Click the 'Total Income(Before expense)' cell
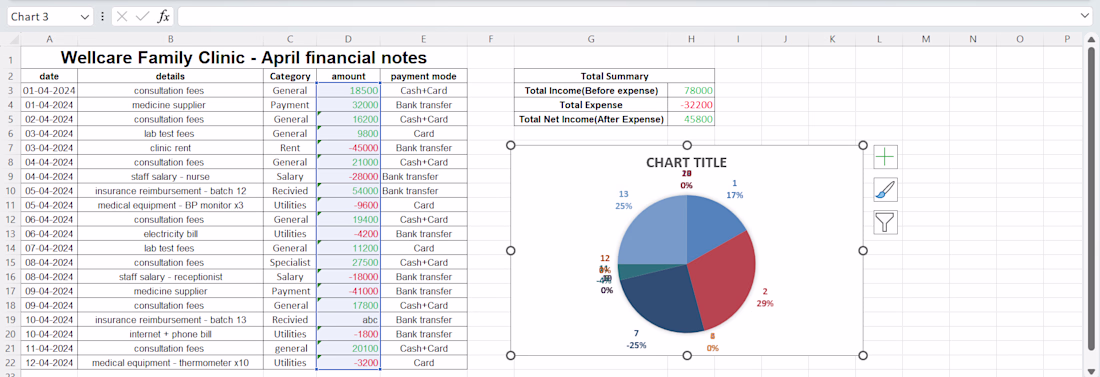This screenshot has height=377, width=1100. click(591, 91)
